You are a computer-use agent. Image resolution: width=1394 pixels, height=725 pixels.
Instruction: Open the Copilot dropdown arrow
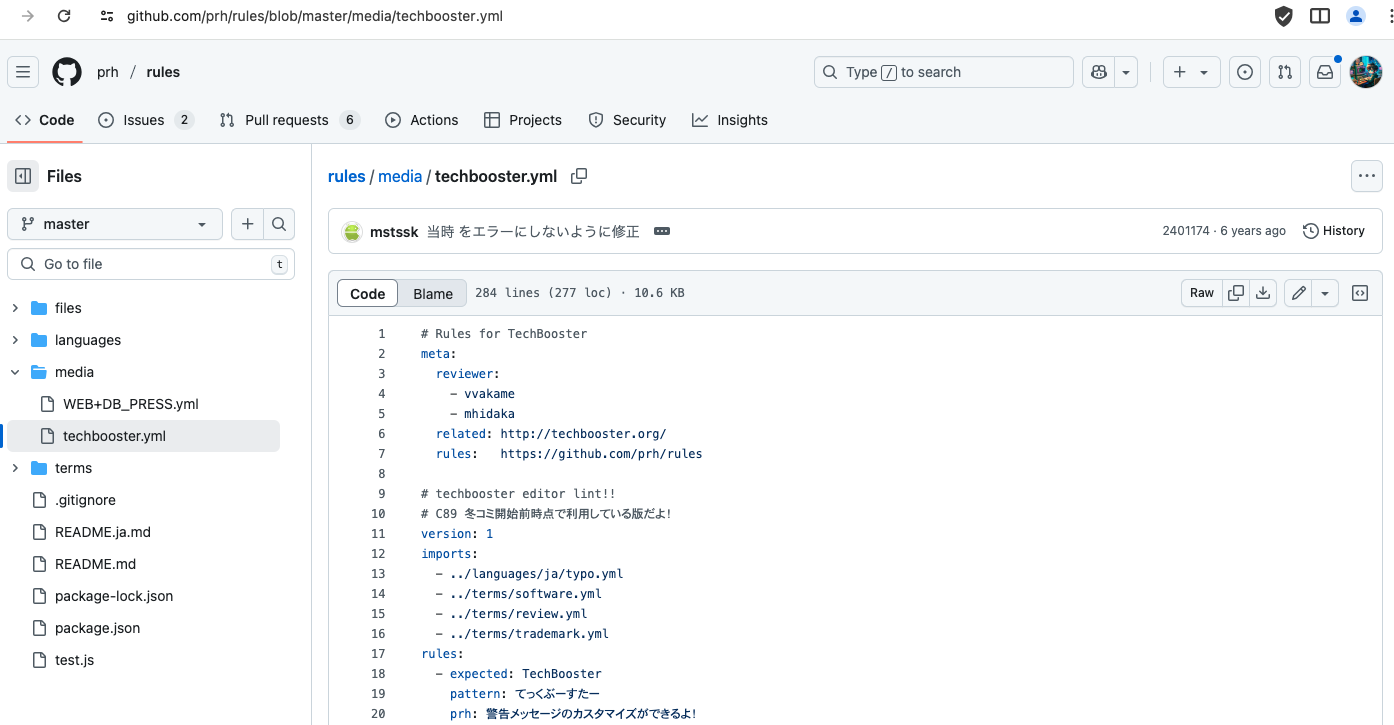click(1126, 72)
